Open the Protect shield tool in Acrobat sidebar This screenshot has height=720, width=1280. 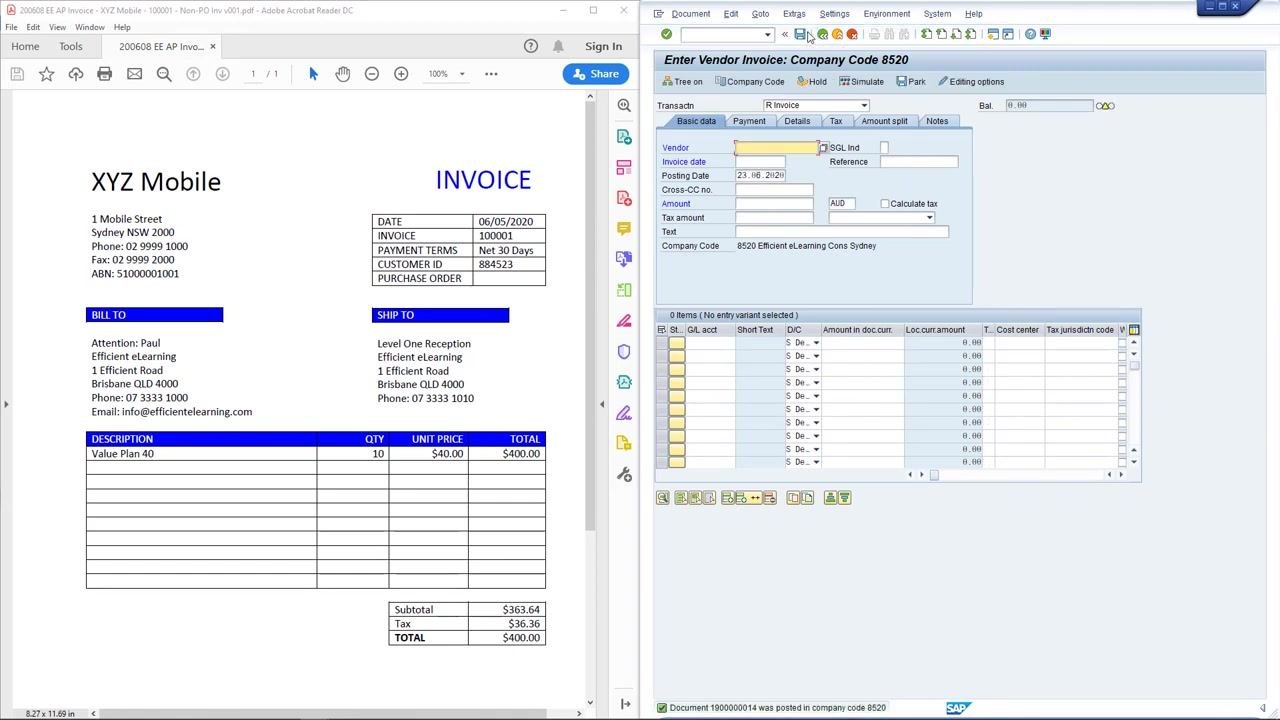(624, 351)
